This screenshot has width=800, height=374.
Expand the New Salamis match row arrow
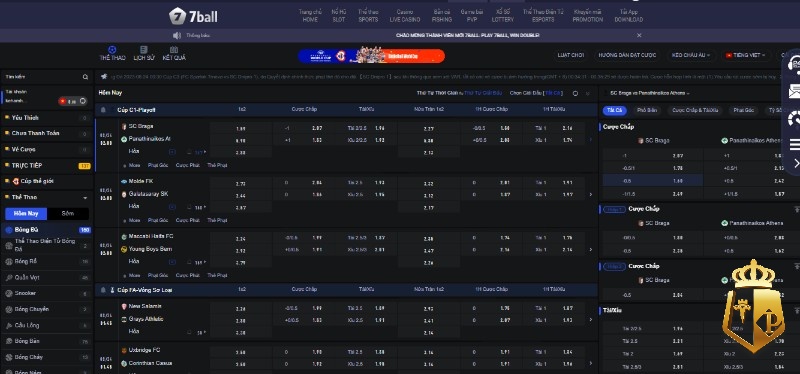(x=591, y=319)
